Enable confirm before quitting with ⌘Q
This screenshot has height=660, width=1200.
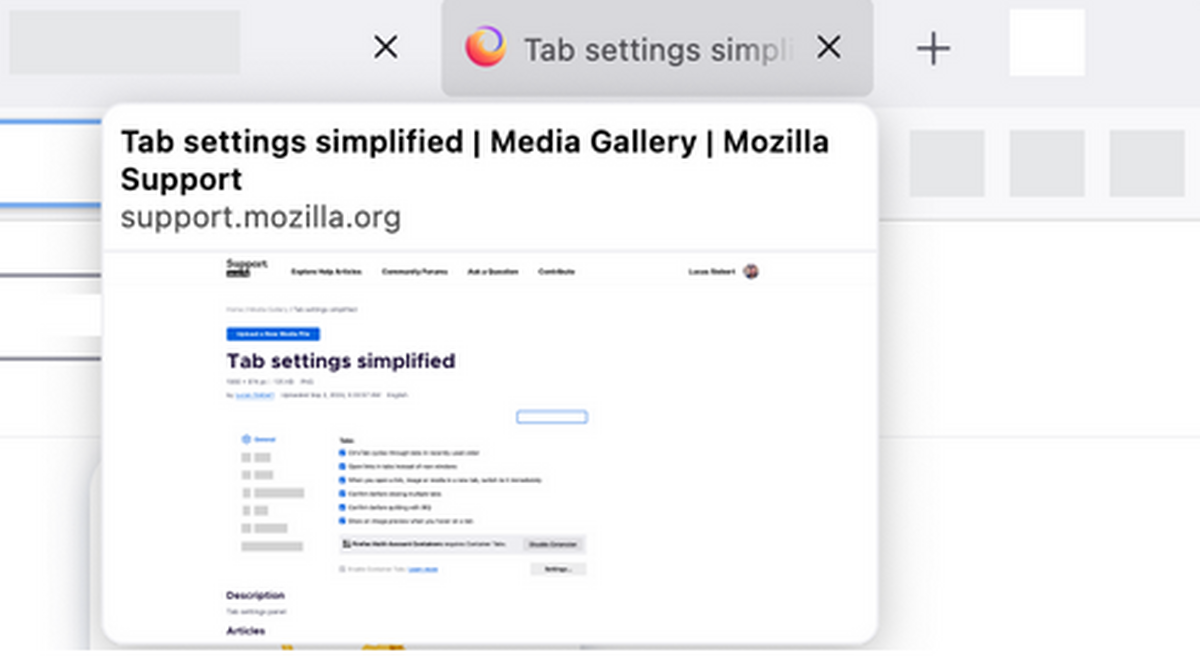pyautogui.click(x=342, y=508)
